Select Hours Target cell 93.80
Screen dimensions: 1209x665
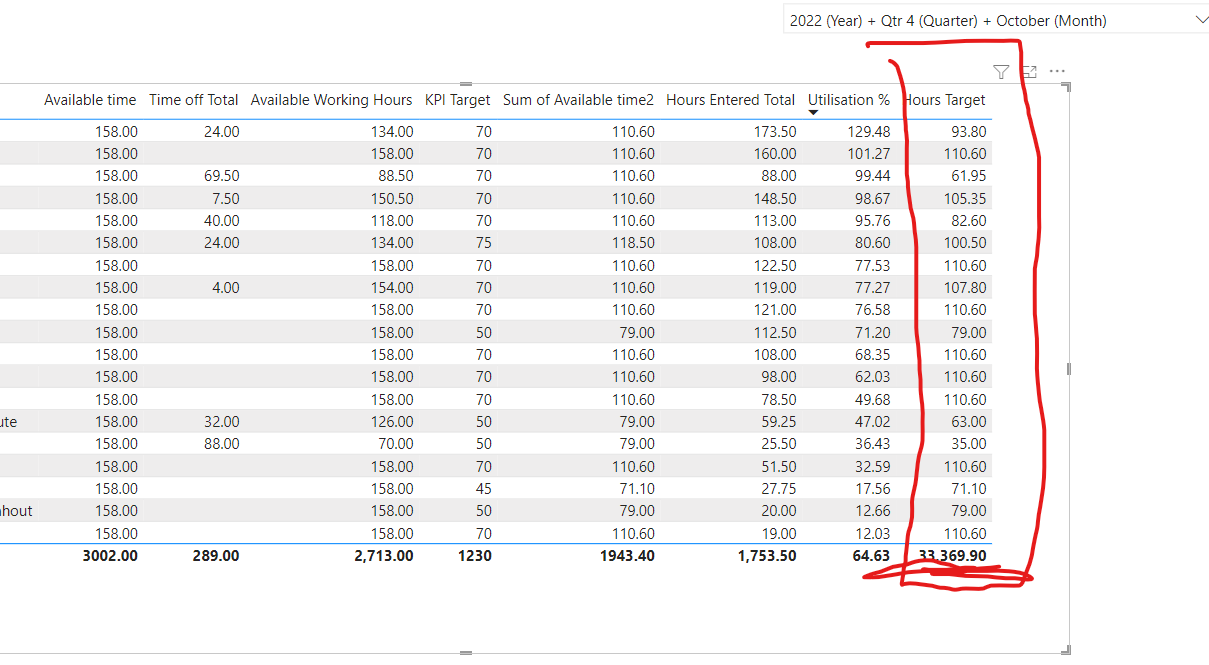point(969,131)
